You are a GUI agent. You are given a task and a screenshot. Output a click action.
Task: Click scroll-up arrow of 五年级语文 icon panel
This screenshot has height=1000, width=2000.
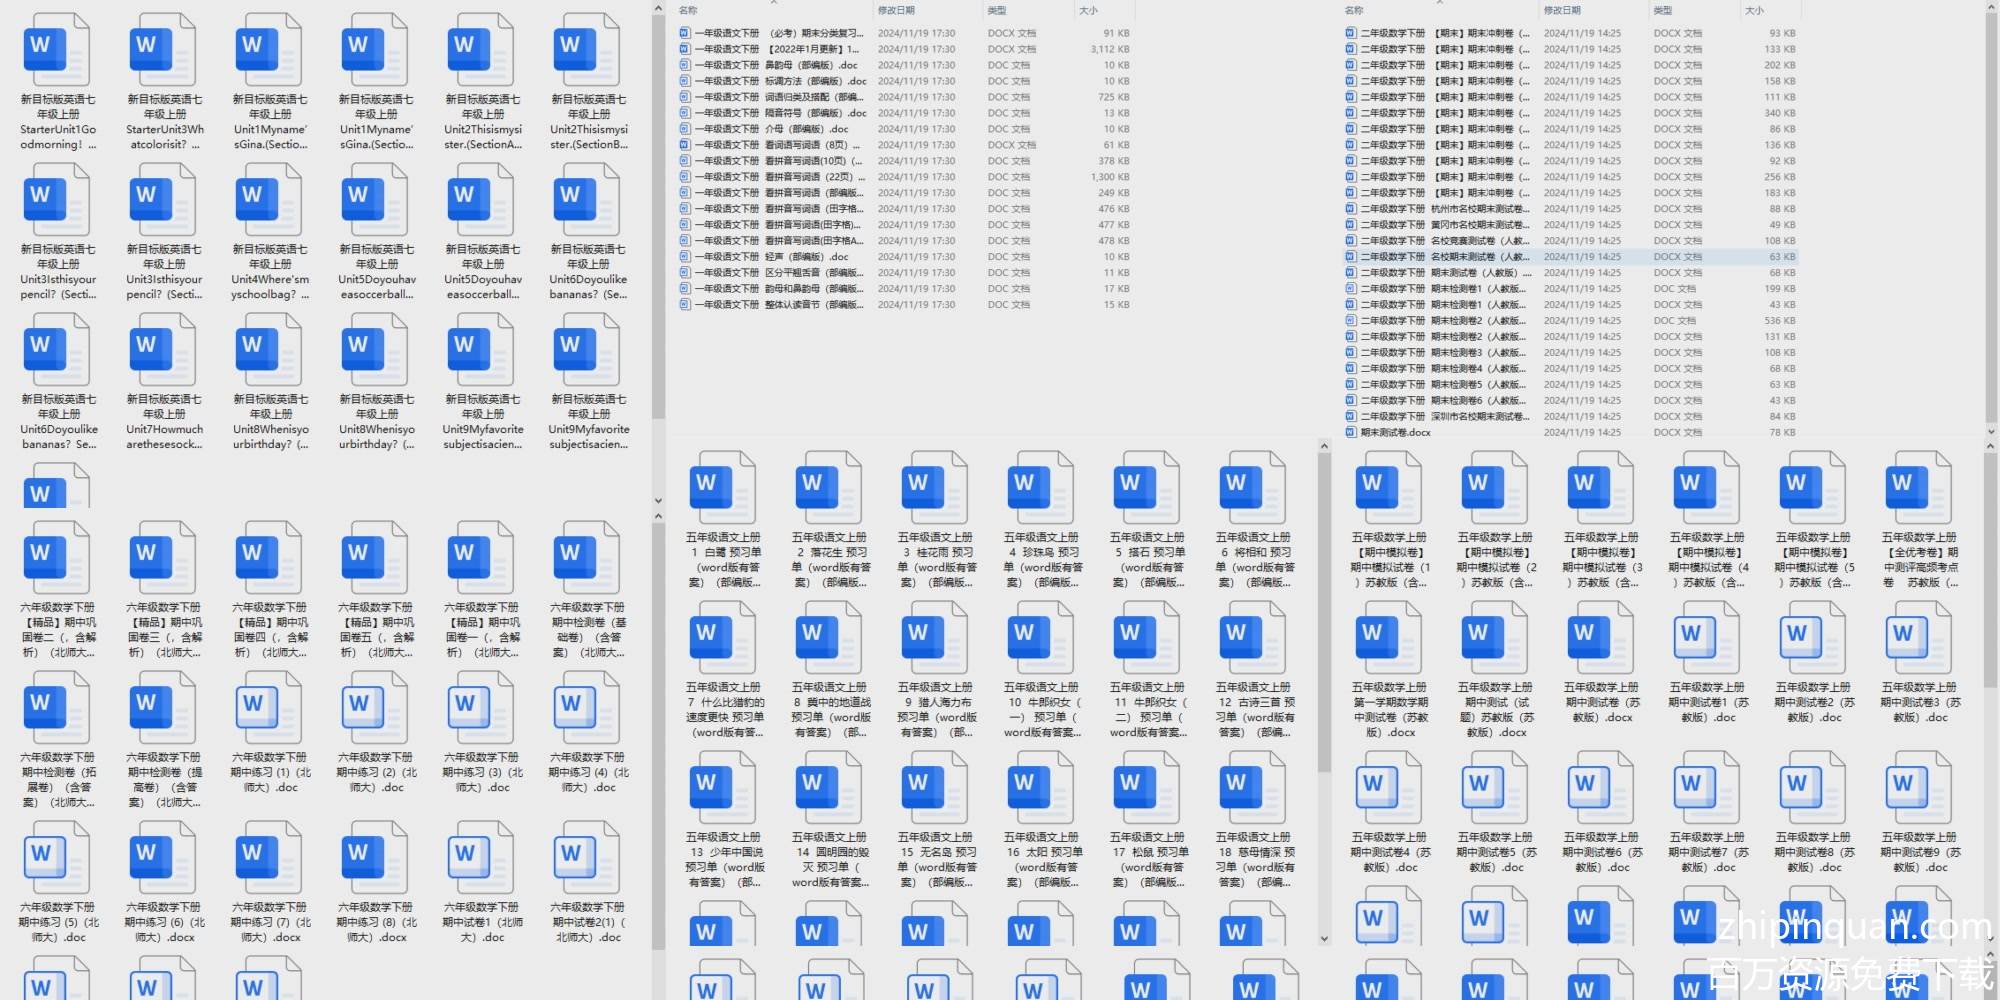1324,446
